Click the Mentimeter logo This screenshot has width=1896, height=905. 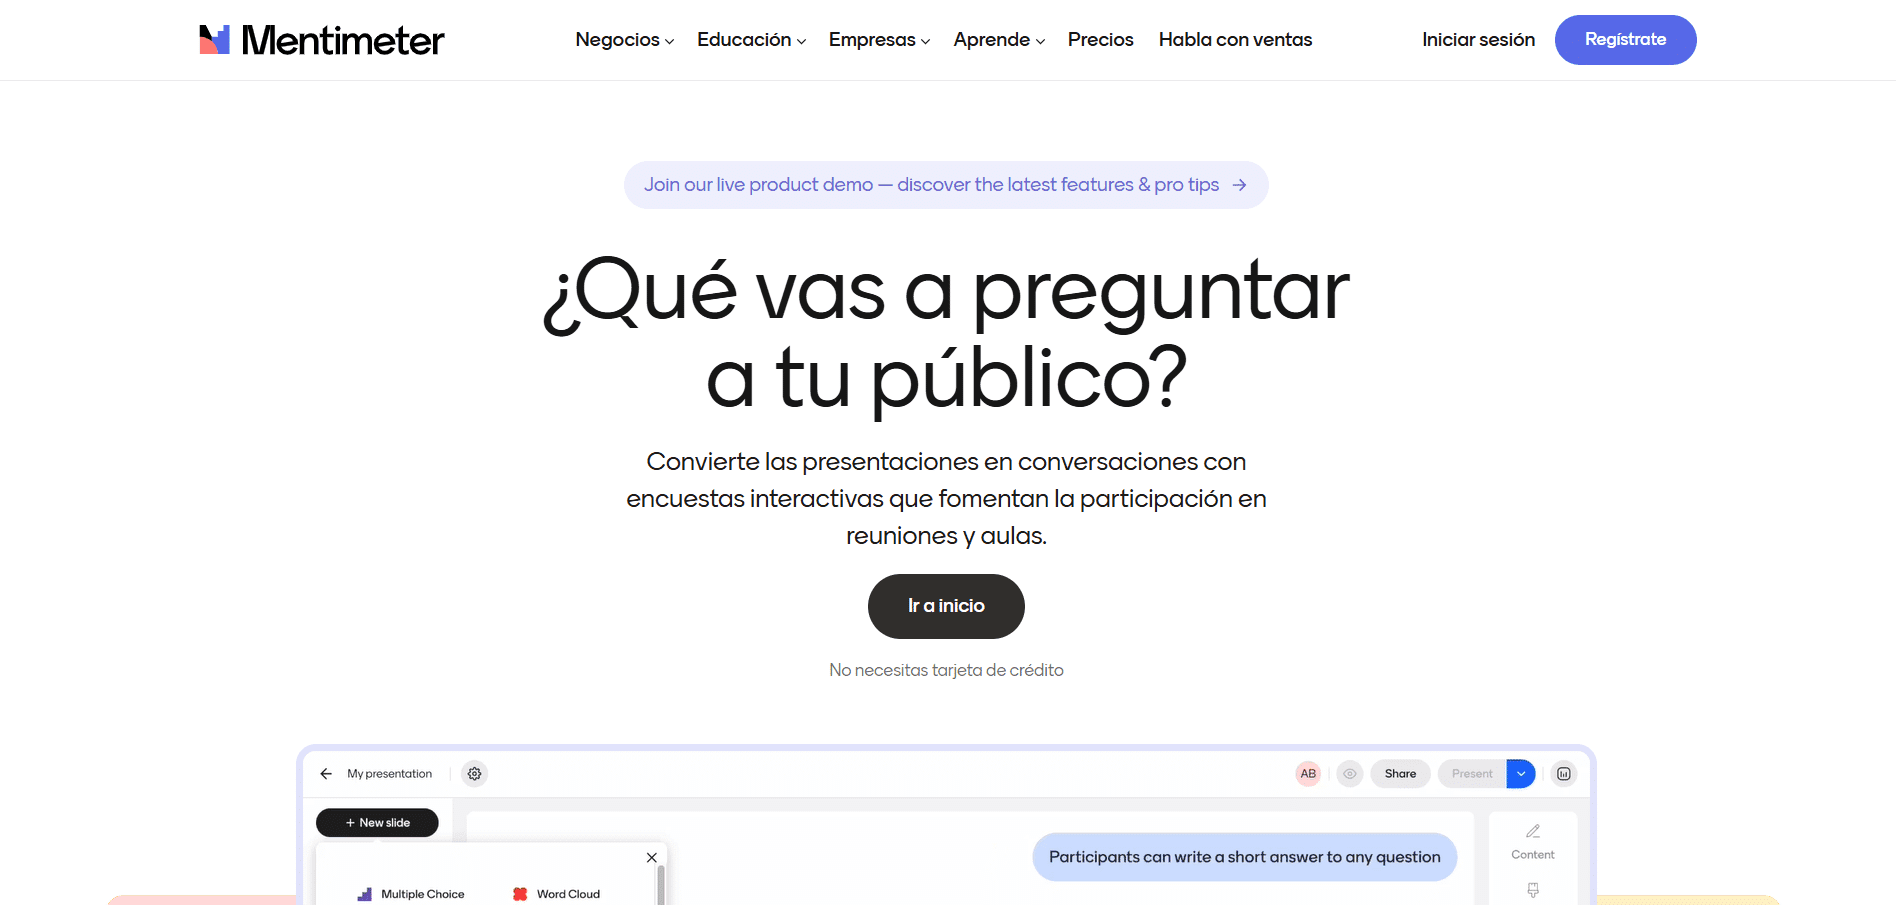[321, 40]
